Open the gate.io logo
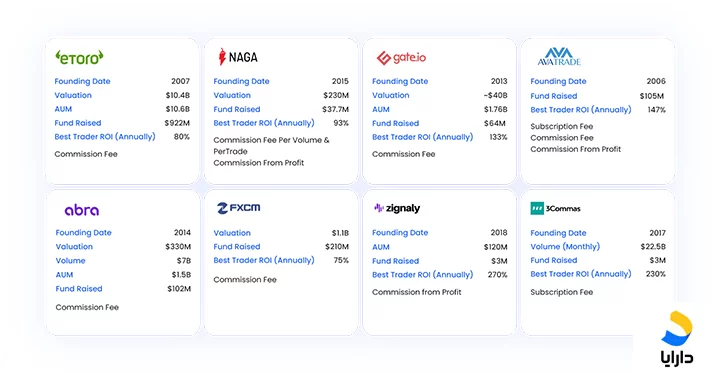 pyautogui.click(x=401, y=58)
